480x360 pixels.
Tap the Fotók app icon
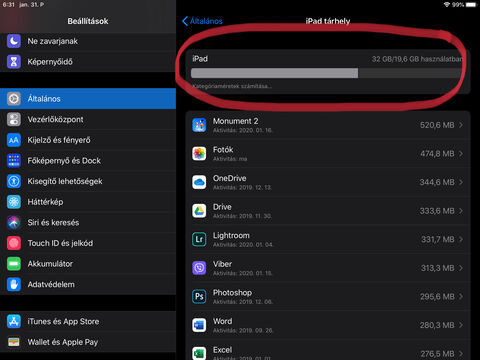coord(199,154)
